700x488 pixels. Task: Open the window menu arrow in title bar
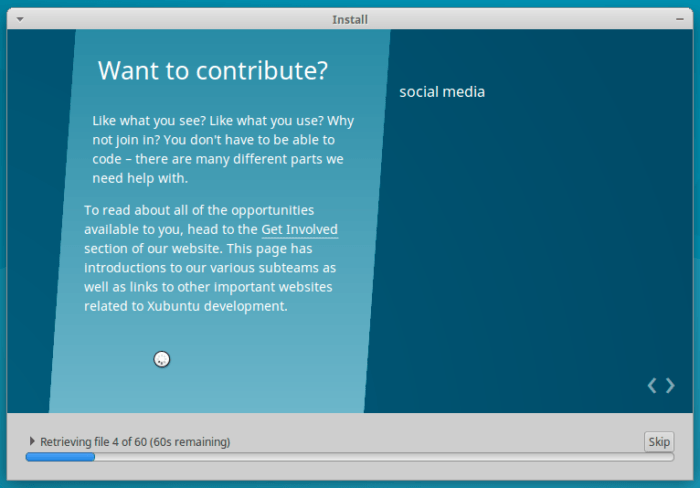[x=21, y=19]
